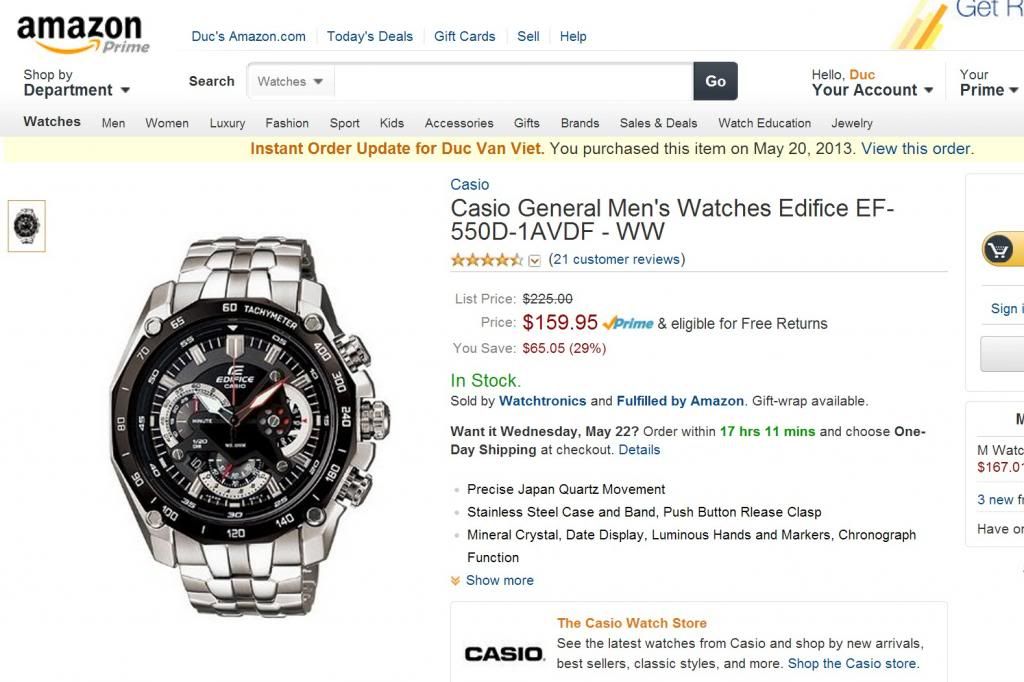Image resolution: width=1024 pixels, height=682 pixels.
Task: Open 21 customer reviews link
Action: tap(616, 259)
